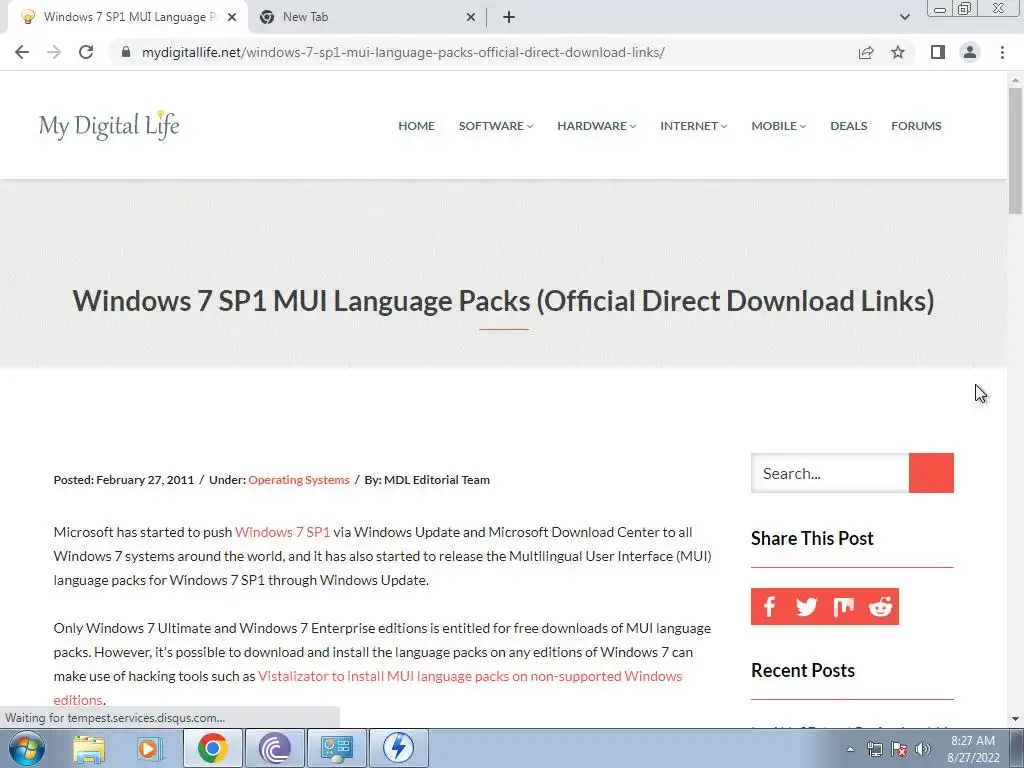The height and width of the screenshot is (768, 1024).
Task: Click 'MDL Editorial Team' author text
Action: [x=436, y=480]
